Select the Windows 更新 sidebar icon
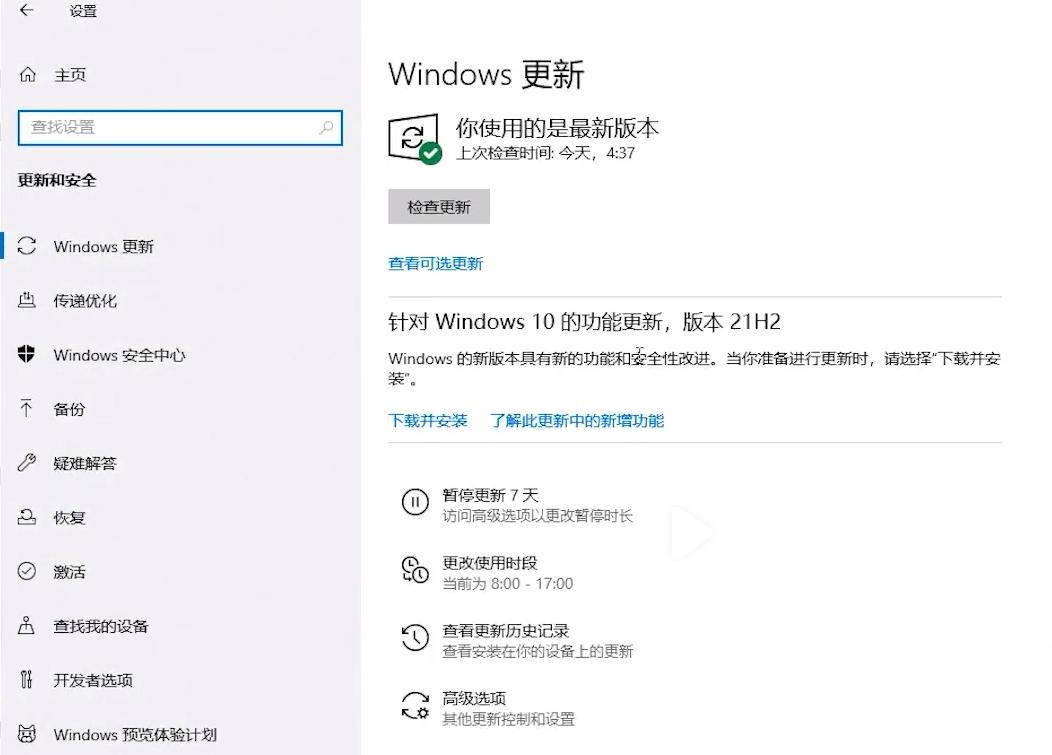This screenshot has width=1052, height=755. pyautogui.click(x=26, y=247)
